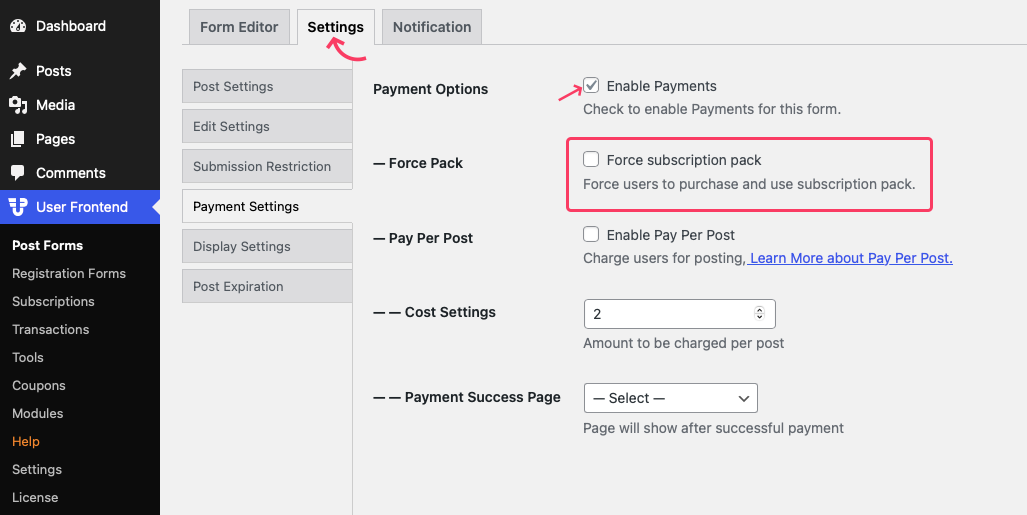
Task: Click the Media icon in sidebar
Action: (18, 105)
